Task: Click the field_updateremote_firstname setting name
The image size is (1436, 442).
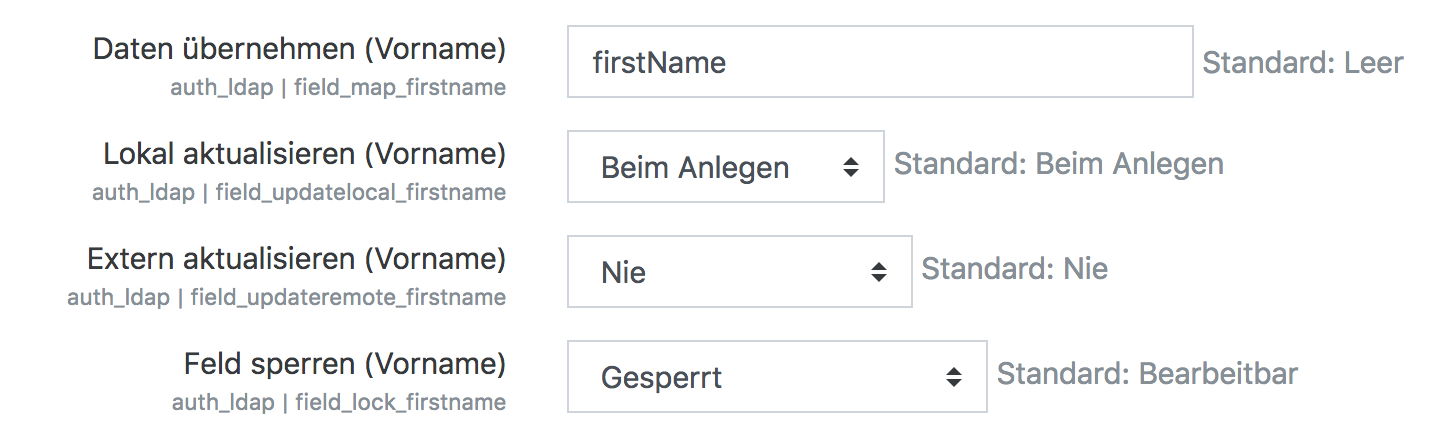Action: click(x=348, y=297)
